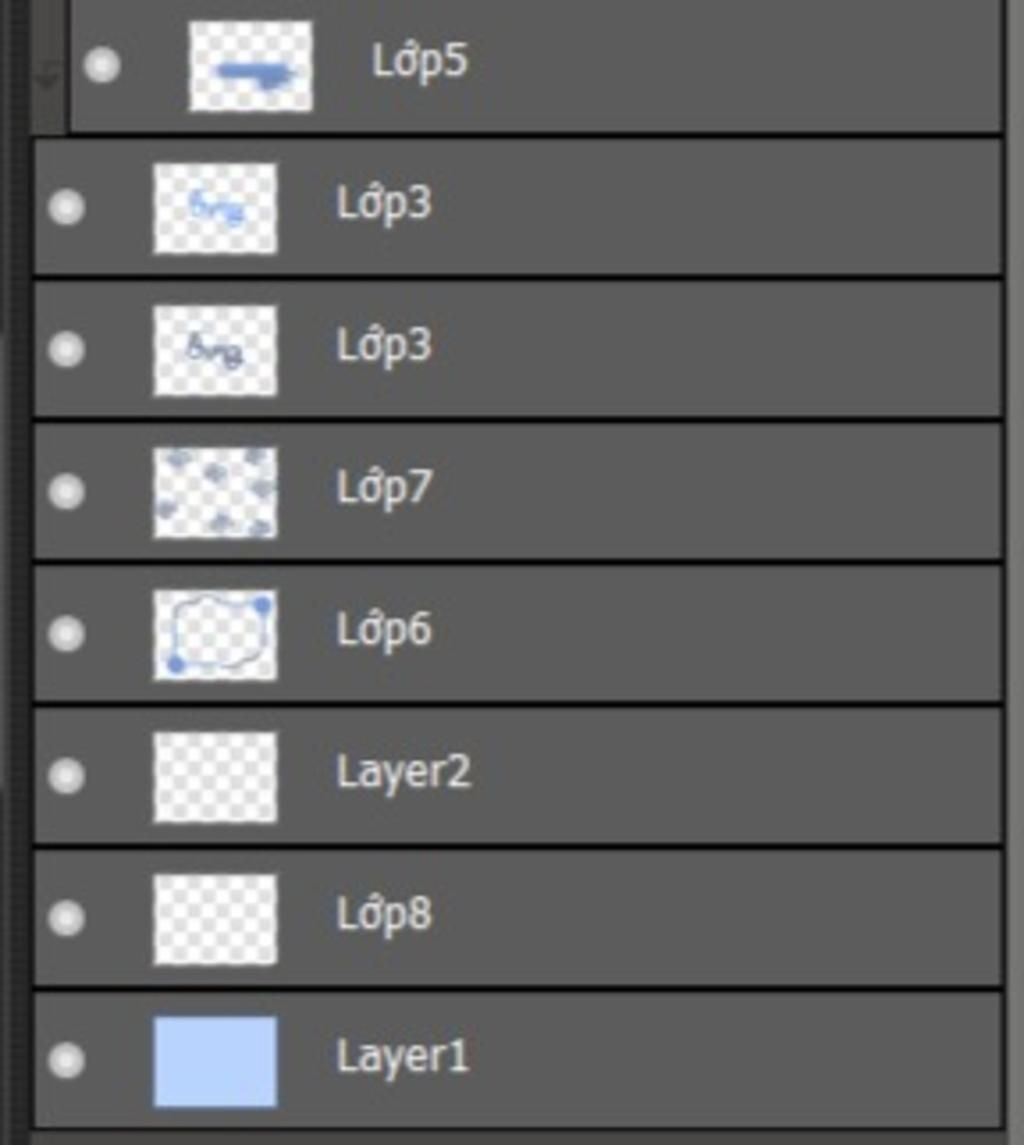The width and height of the screenshot is (1024, 1145).
Task: Toggle Layer2 visibility dot
Action: (66, 775)
